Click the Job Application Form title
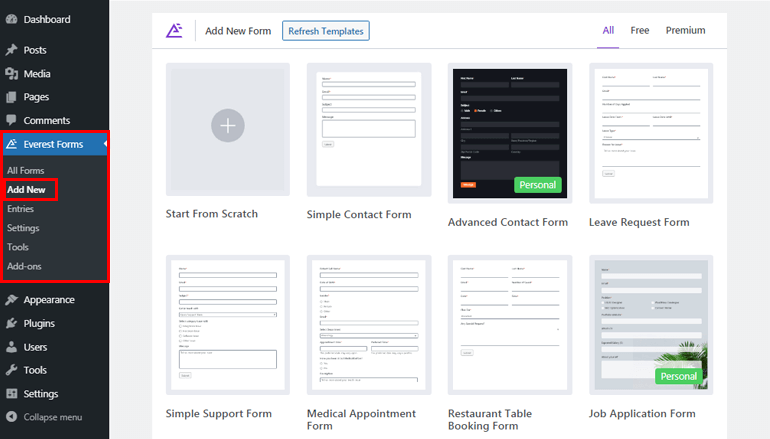This screenshot has width=770, height=439. (x=642, y=413)
